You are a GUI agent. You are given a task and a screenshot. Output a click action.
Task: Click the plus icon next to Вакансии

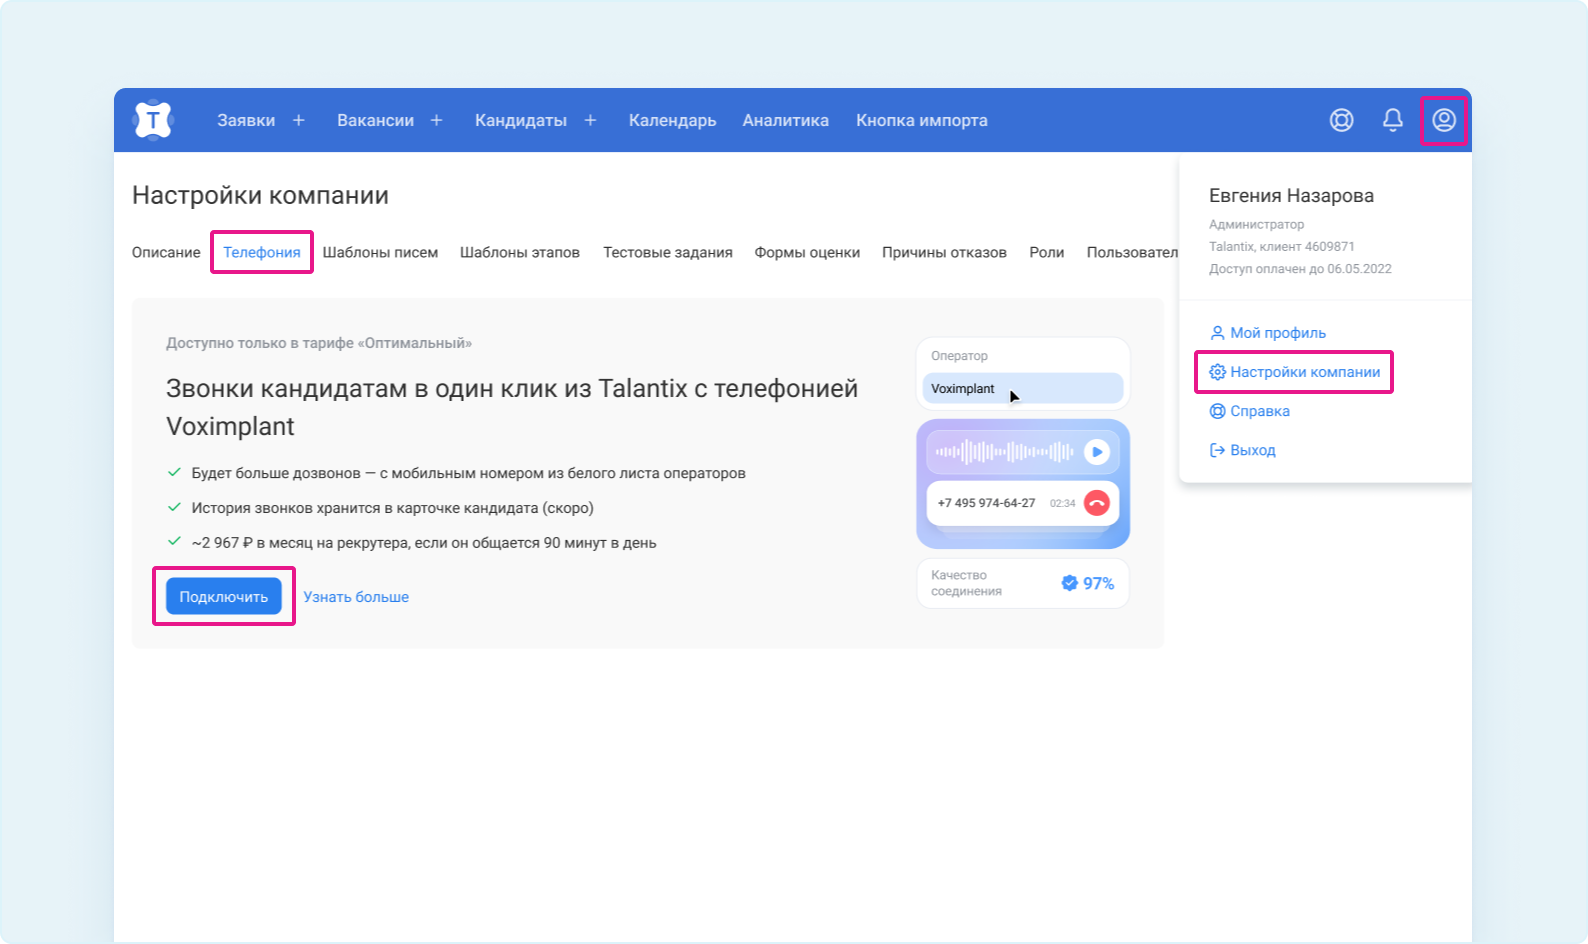pos(436,120)
